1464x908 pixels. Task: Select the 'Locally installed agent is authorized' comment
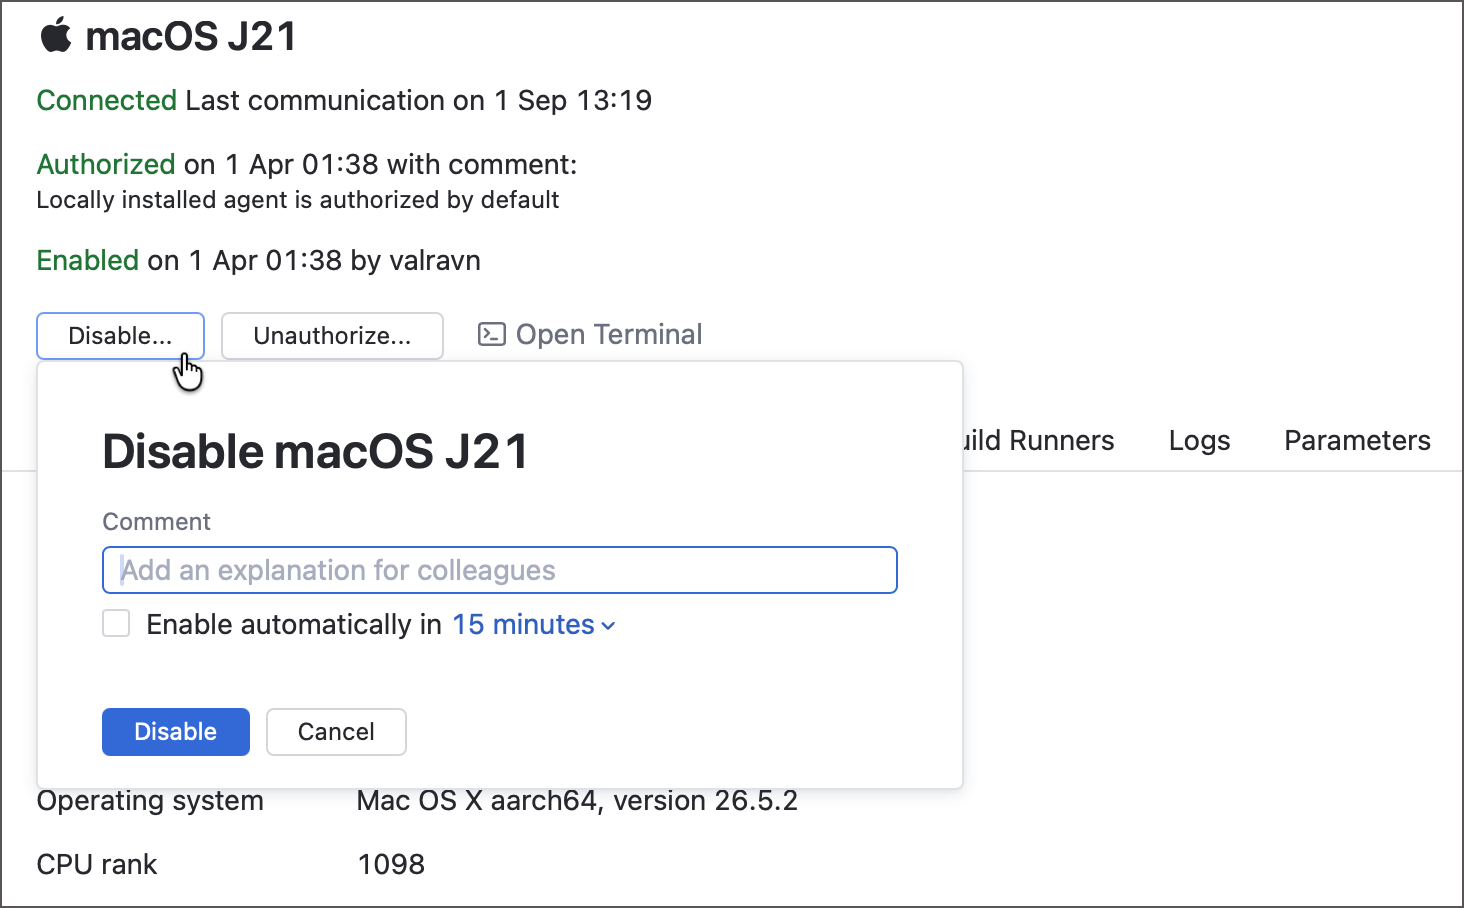coord(298,200)
